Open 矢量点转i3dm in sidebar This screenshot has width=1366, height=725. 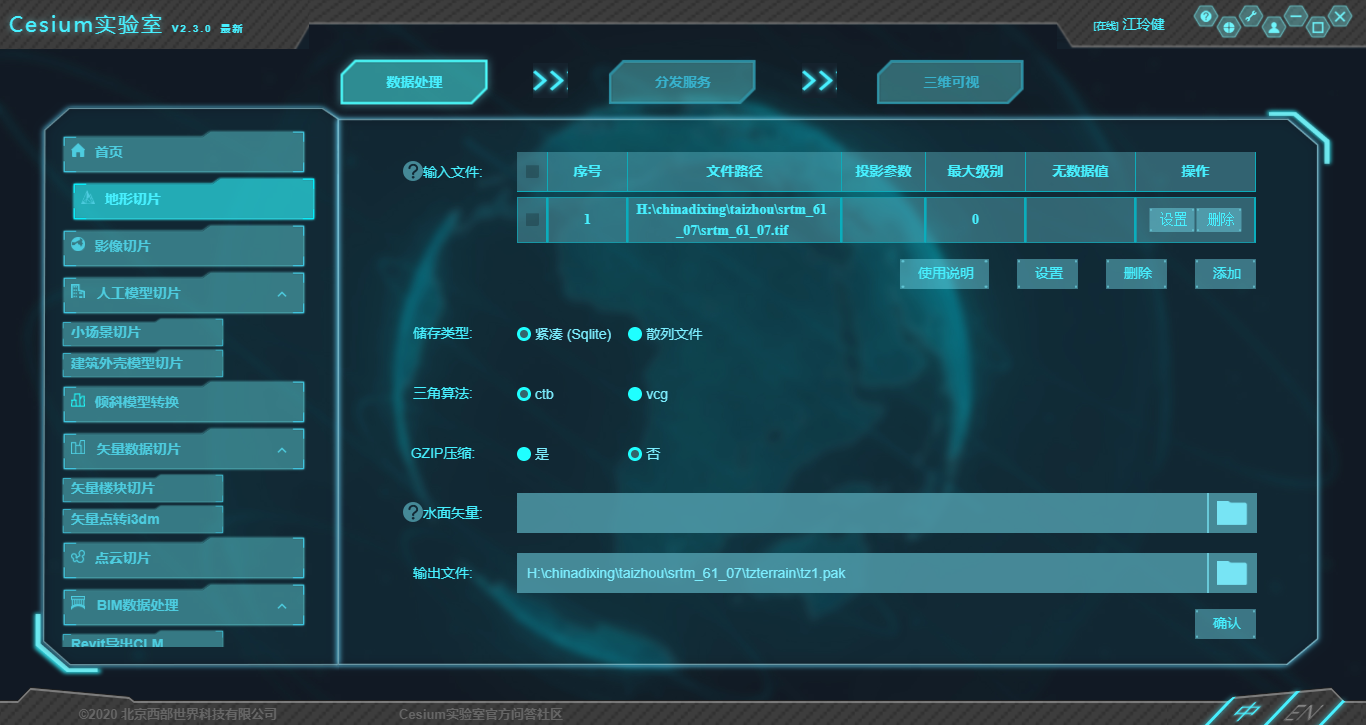143,519
